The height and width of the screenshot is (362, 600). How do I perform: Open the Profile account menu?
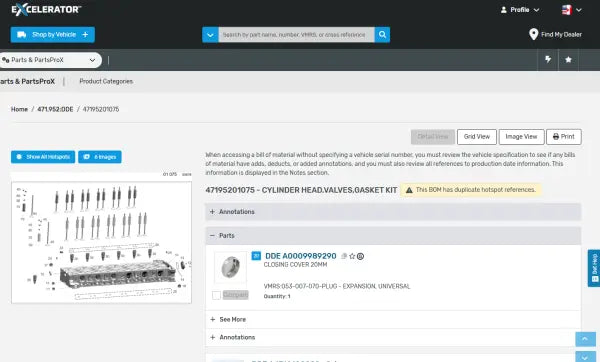(x=520, y=10)
